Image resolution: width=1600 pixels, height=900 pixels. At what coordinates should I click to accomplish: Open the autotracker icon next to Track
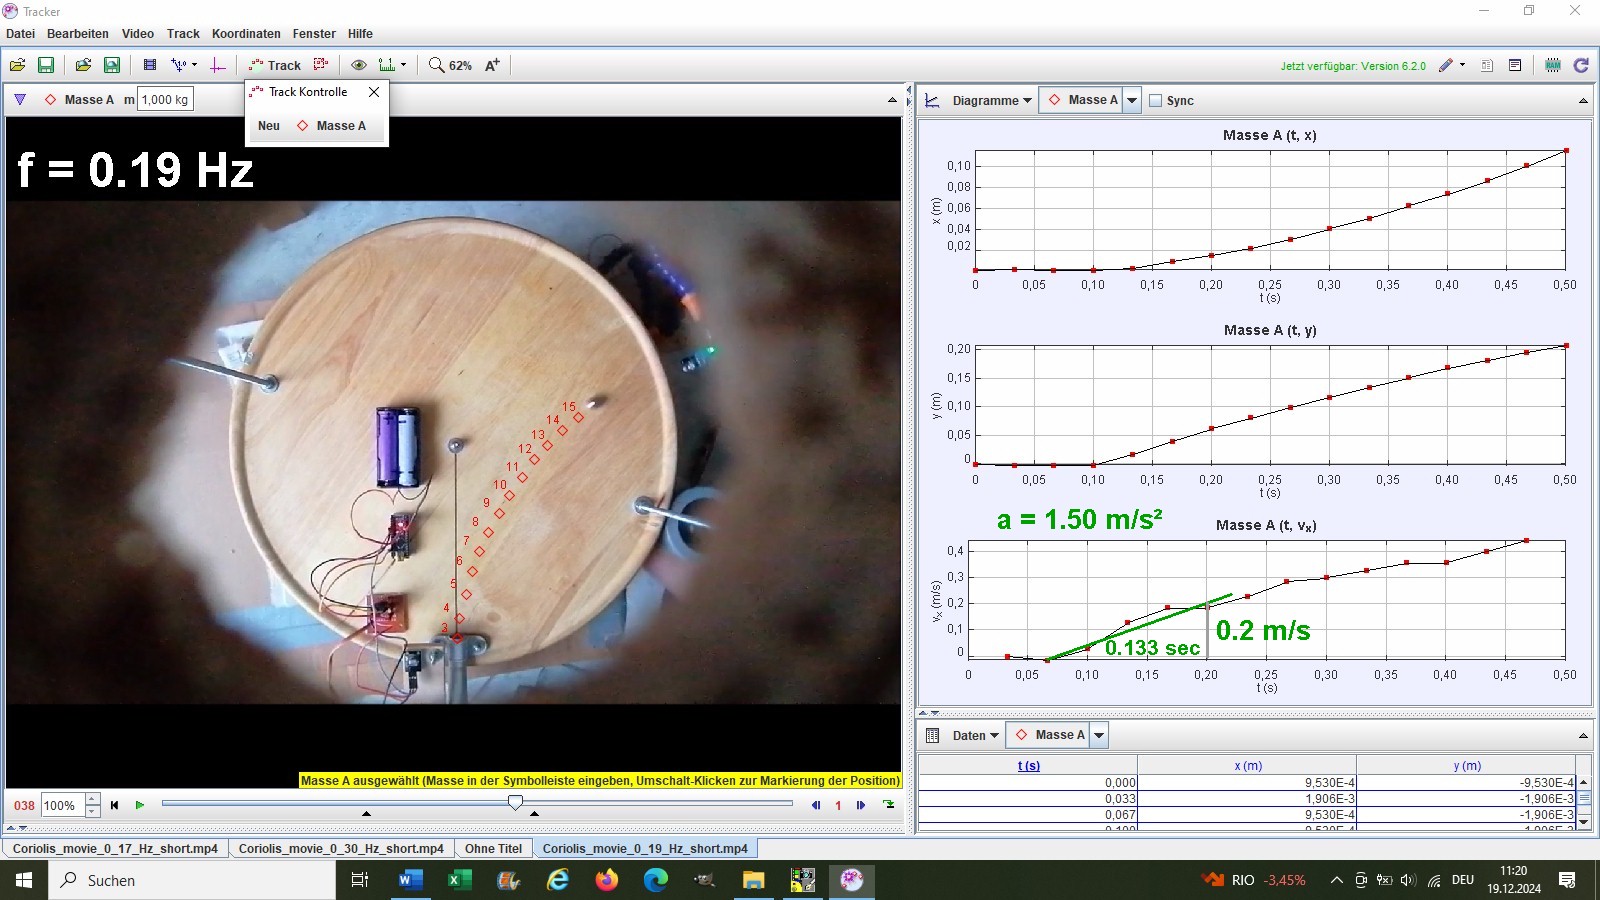(321, 65)
